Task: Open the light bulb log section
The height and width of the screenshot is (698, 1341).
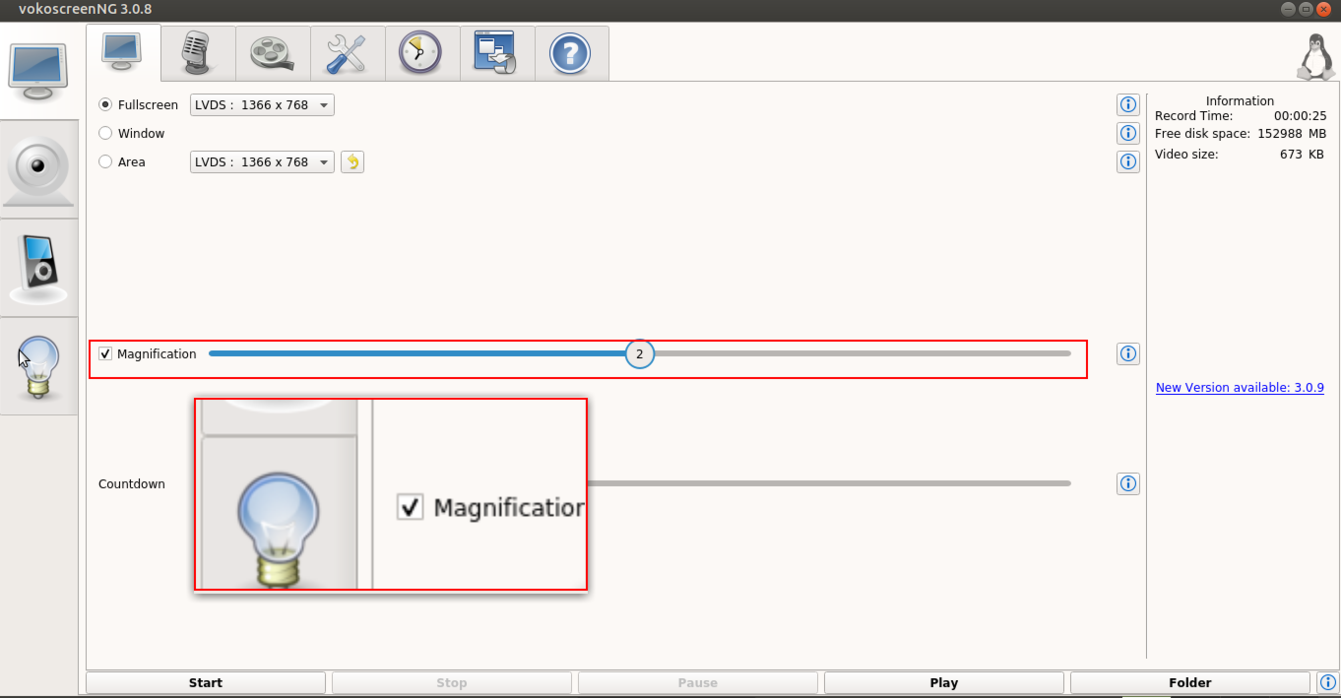Action: 38,367
